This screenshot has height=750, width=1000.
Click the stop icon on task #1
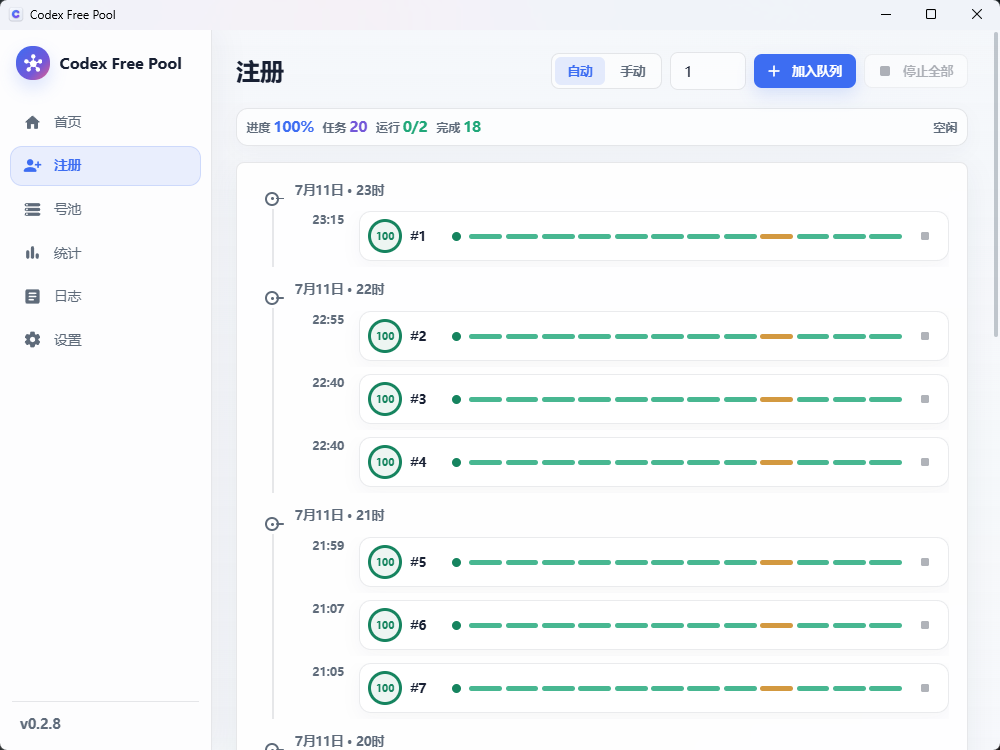(925, 237)
